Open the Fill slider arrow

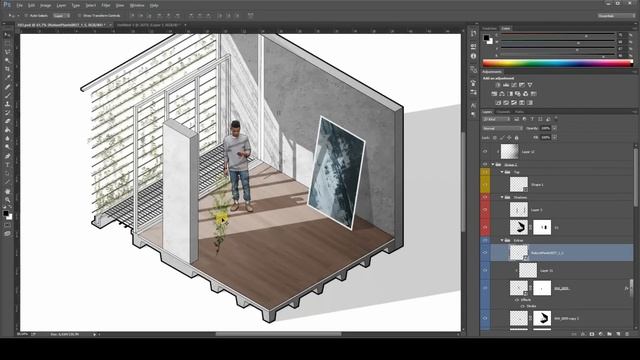click(x=554, y=138)
